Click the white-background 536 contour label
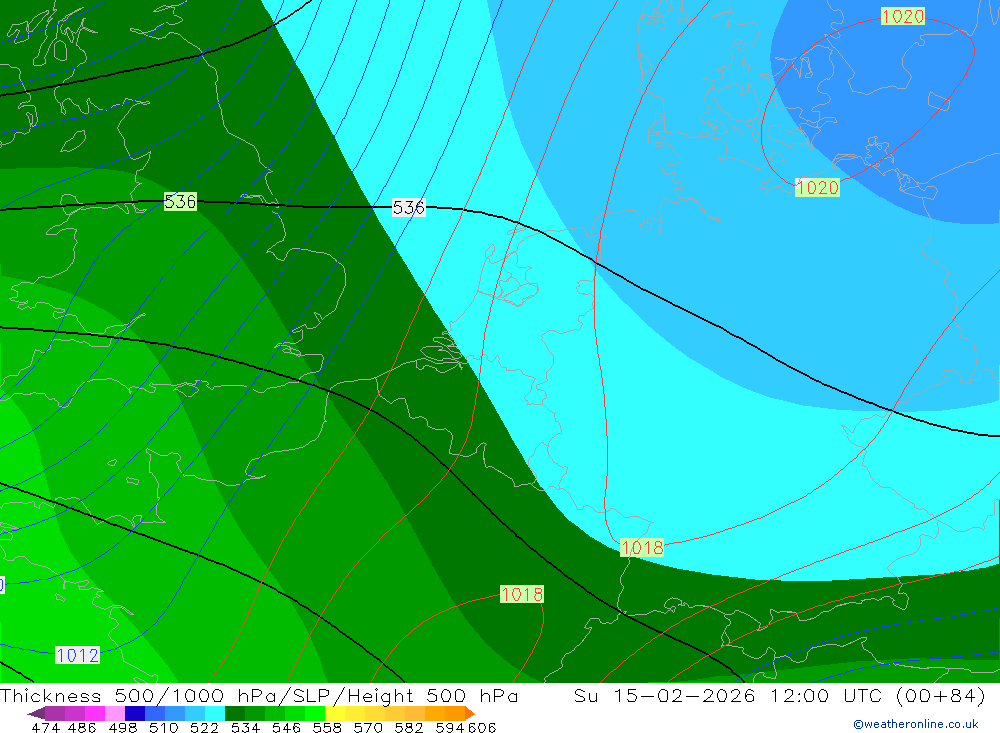 point(408,207)
